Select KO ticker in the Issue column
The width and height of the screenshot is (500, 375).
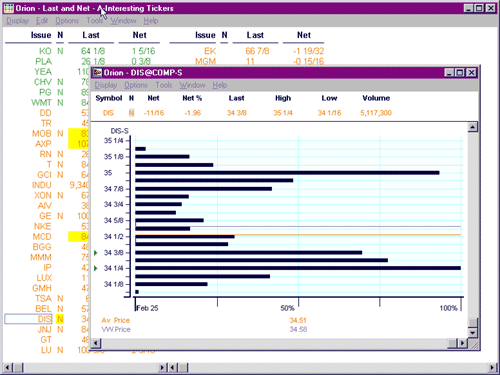pyautogui.click(x=45, y=51)
